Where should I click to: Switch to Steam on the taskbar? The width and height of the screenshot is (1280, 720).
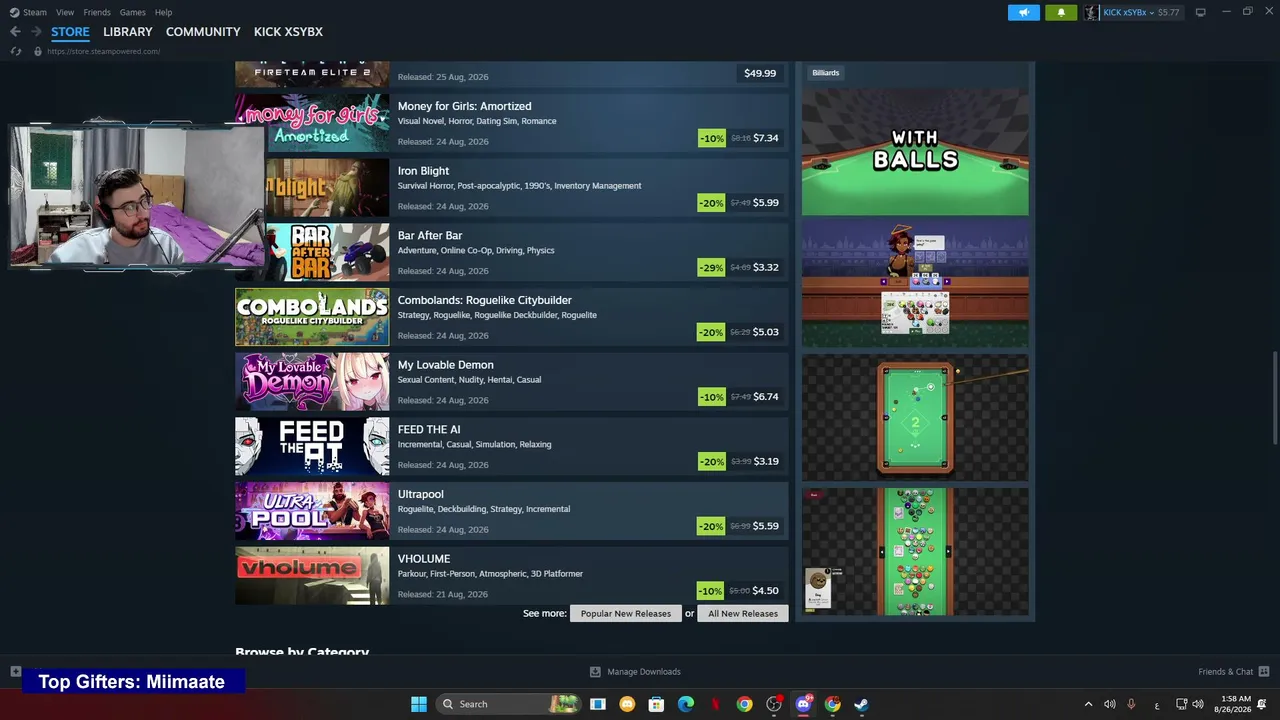click(x=861, y=704)
